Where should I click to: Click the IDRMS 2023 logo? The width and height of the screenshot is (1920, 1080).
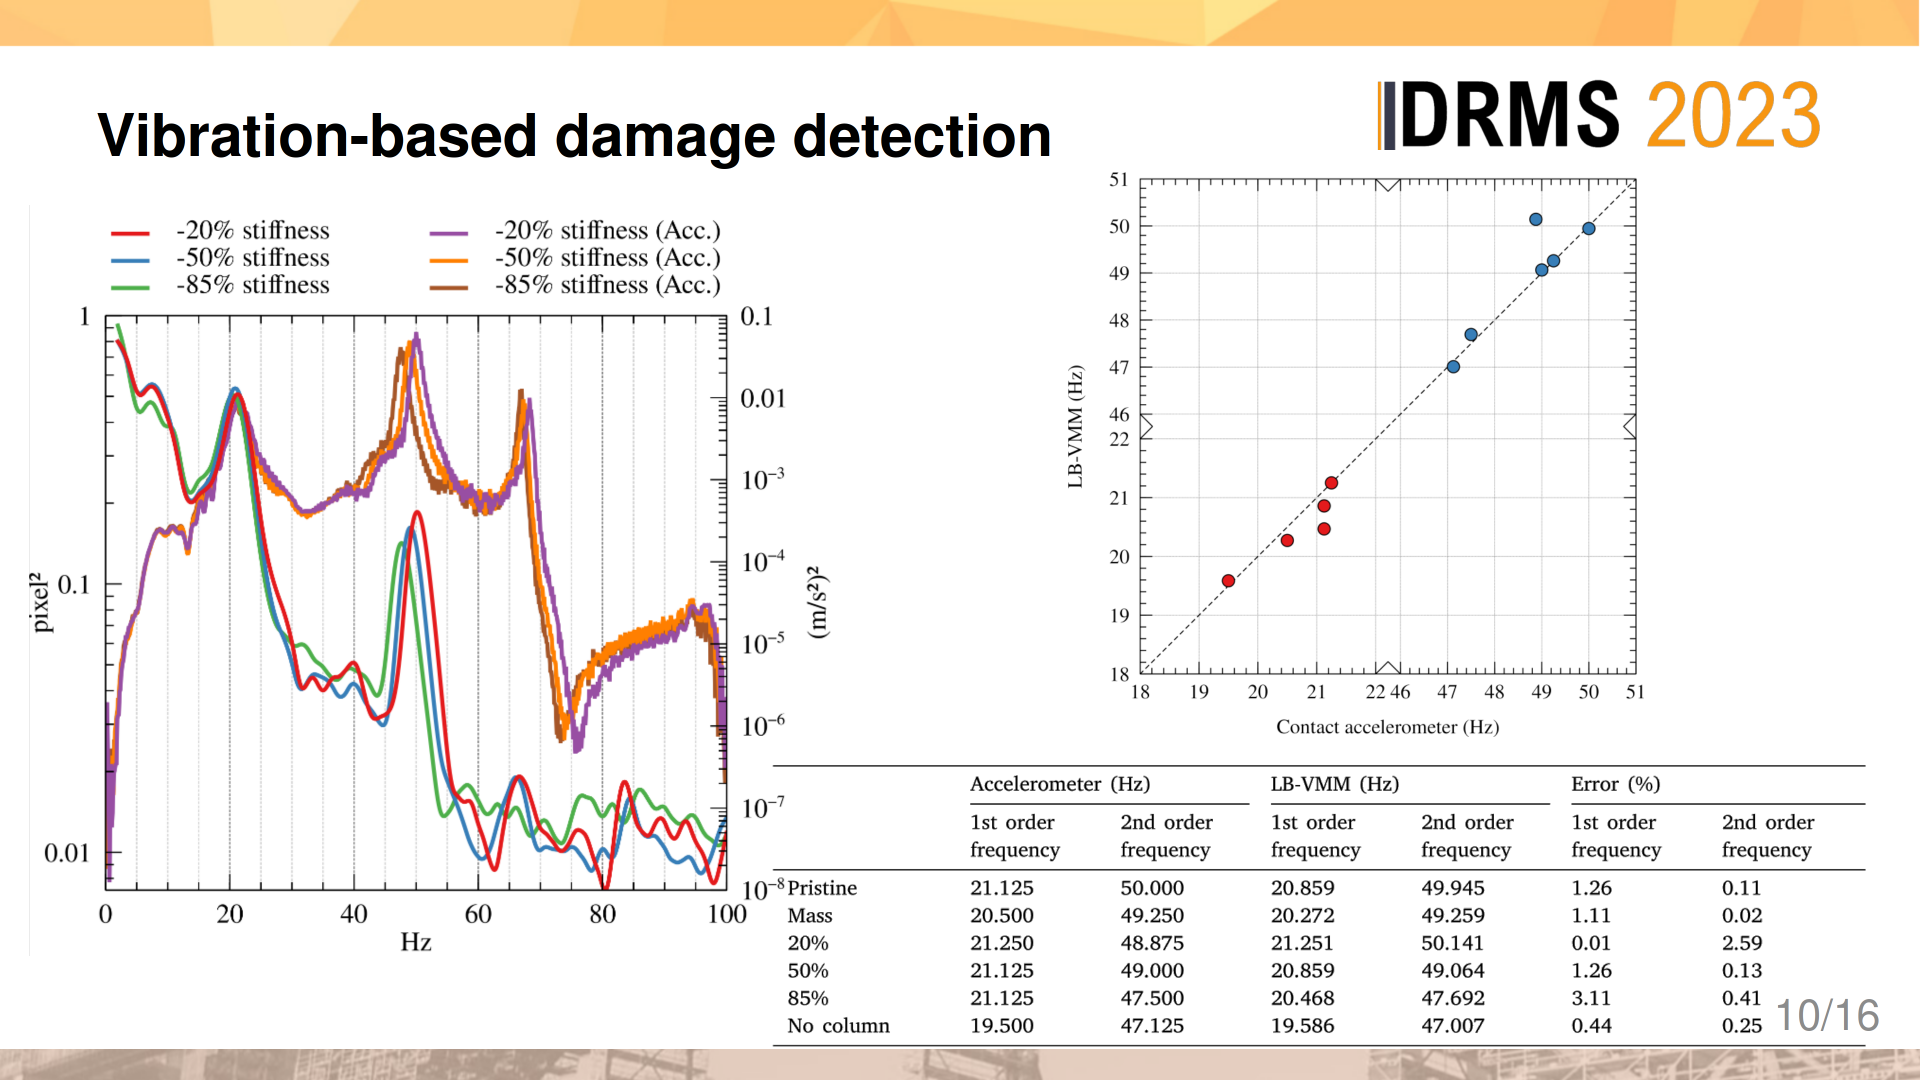pyautogui.click(x=1599, y=115)
